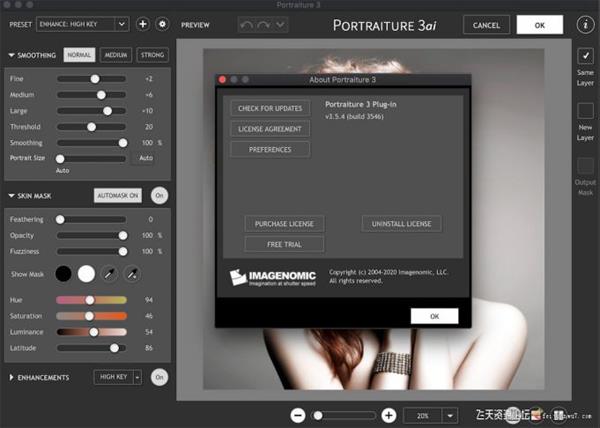Toggle AUTOMASK ON button
Screen dimensions: 600x428
tap(118, 195)
